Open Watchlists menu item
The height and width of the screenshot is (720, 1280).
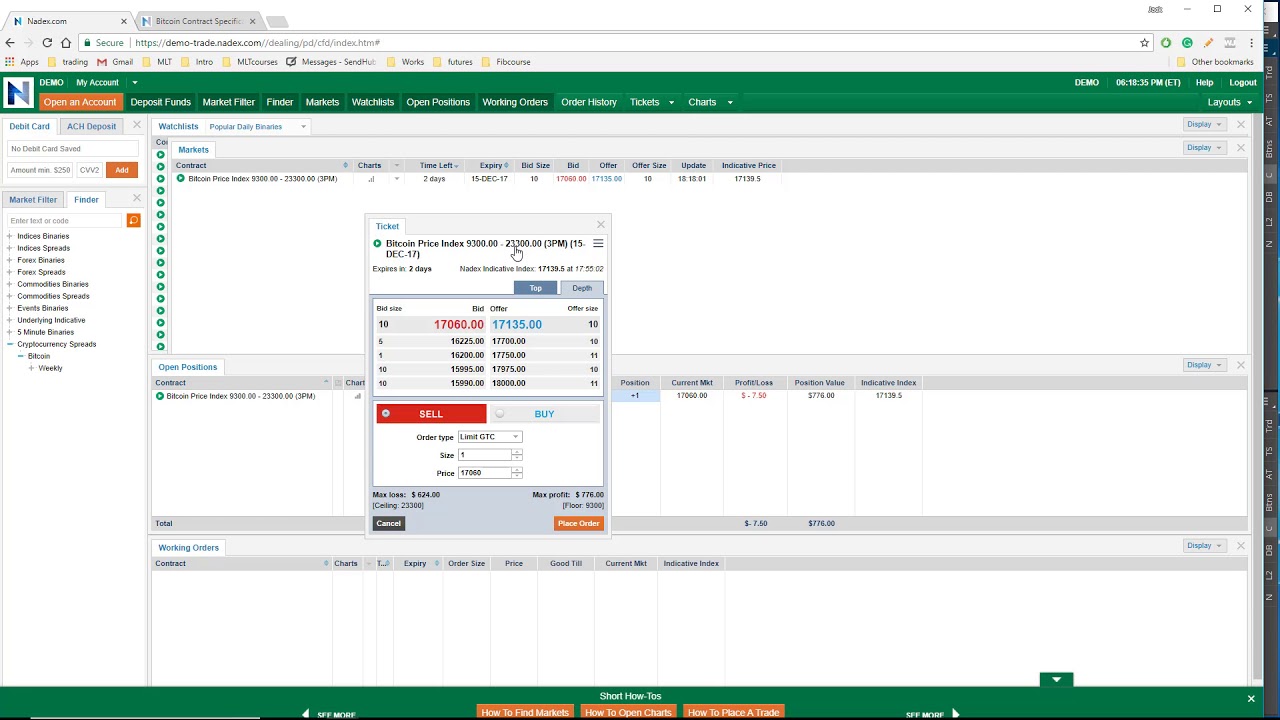tap(373, 102)
